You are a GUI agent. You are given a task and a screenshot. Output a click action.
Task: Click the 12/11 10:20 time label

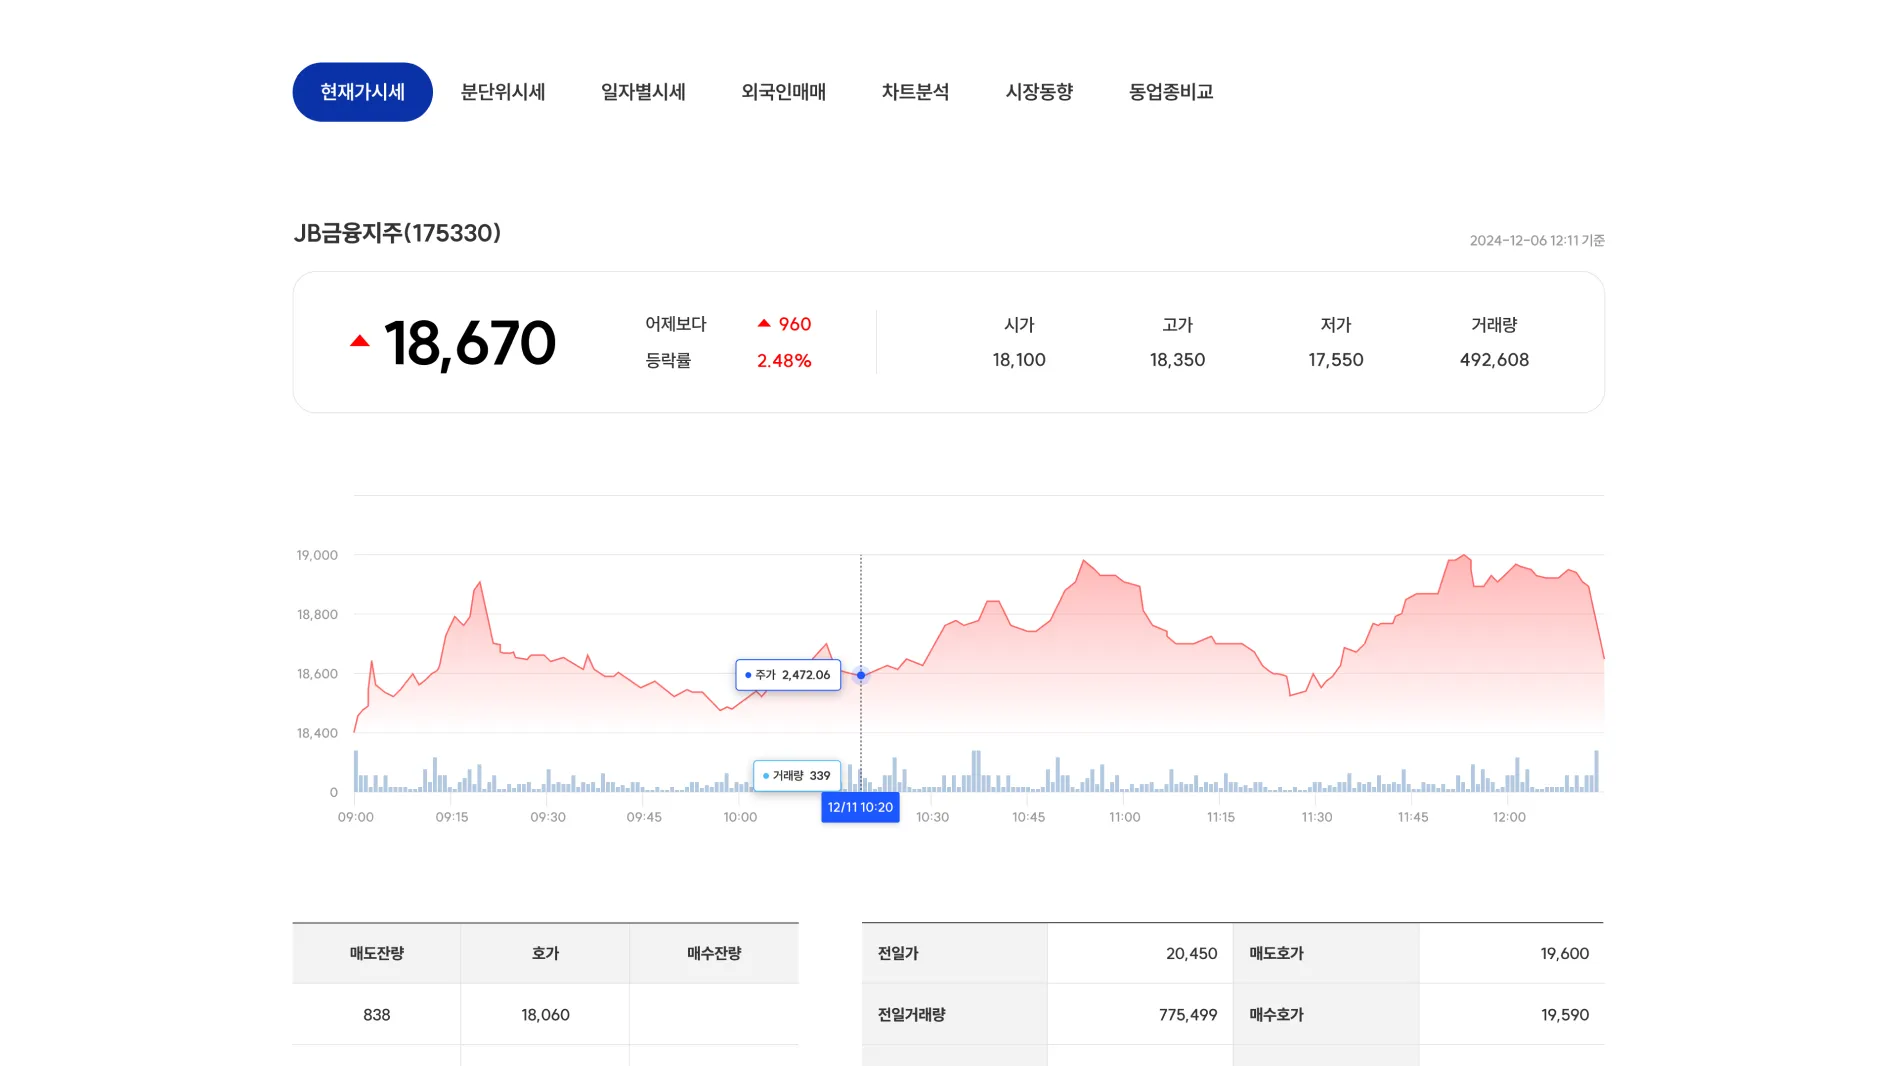coord(860,807)
